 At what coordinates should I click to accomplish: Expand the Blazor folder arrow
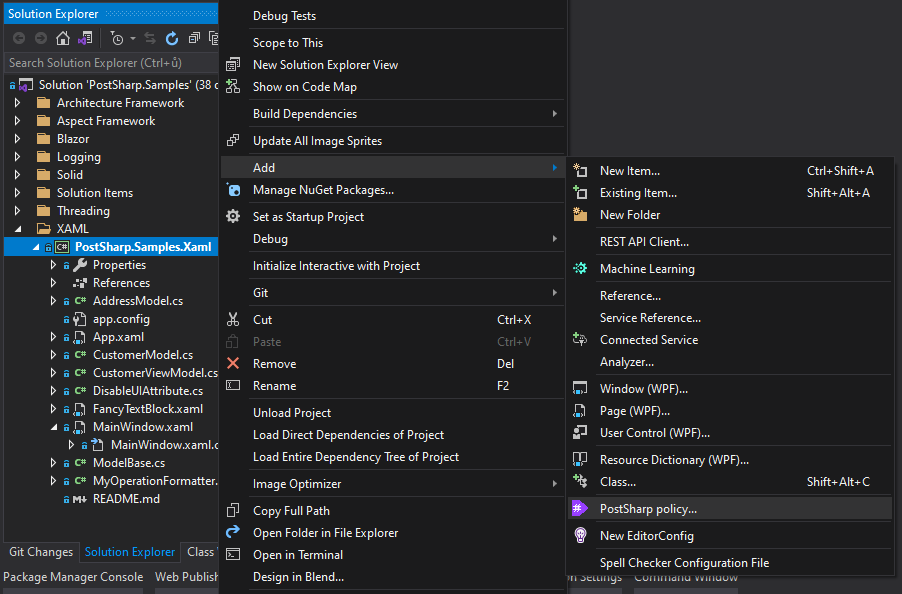tap(17, 139)
